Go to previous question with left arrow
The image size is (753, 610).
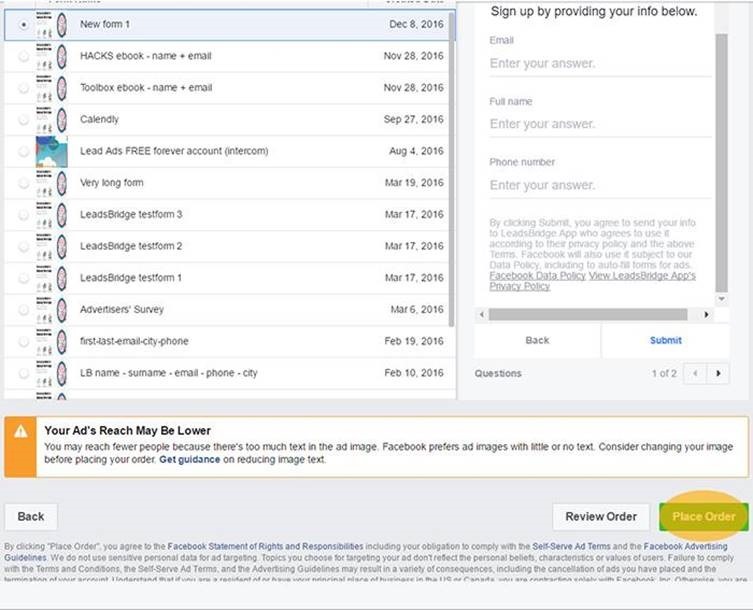(696, 373)
